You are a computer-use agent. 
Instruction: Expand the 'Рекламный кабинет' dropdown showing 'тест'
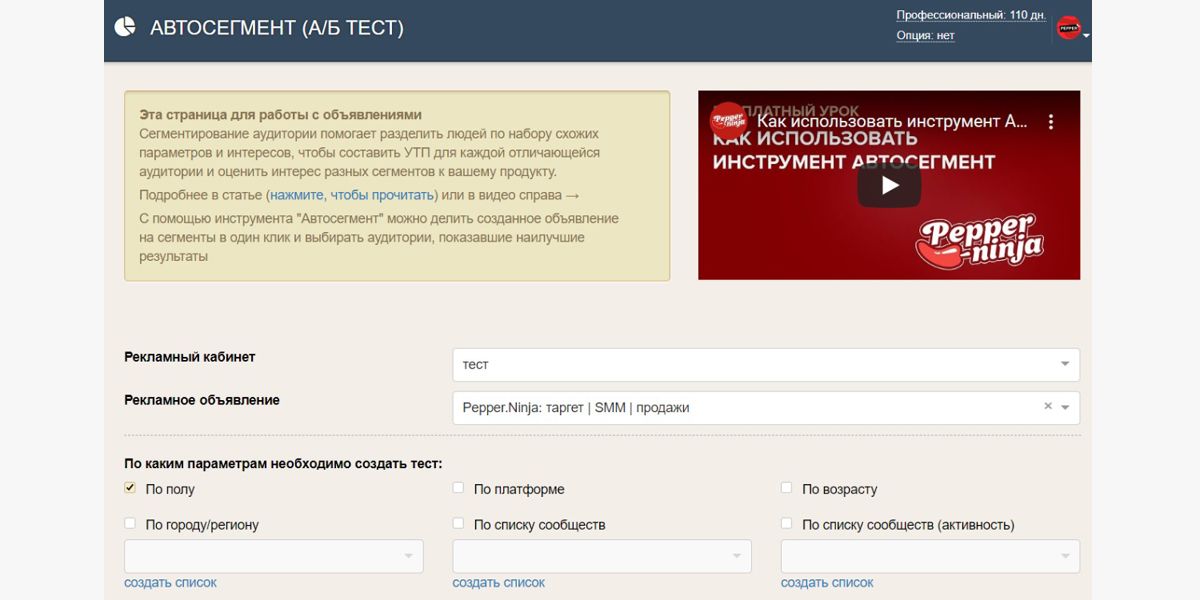(x=766, y=364)
